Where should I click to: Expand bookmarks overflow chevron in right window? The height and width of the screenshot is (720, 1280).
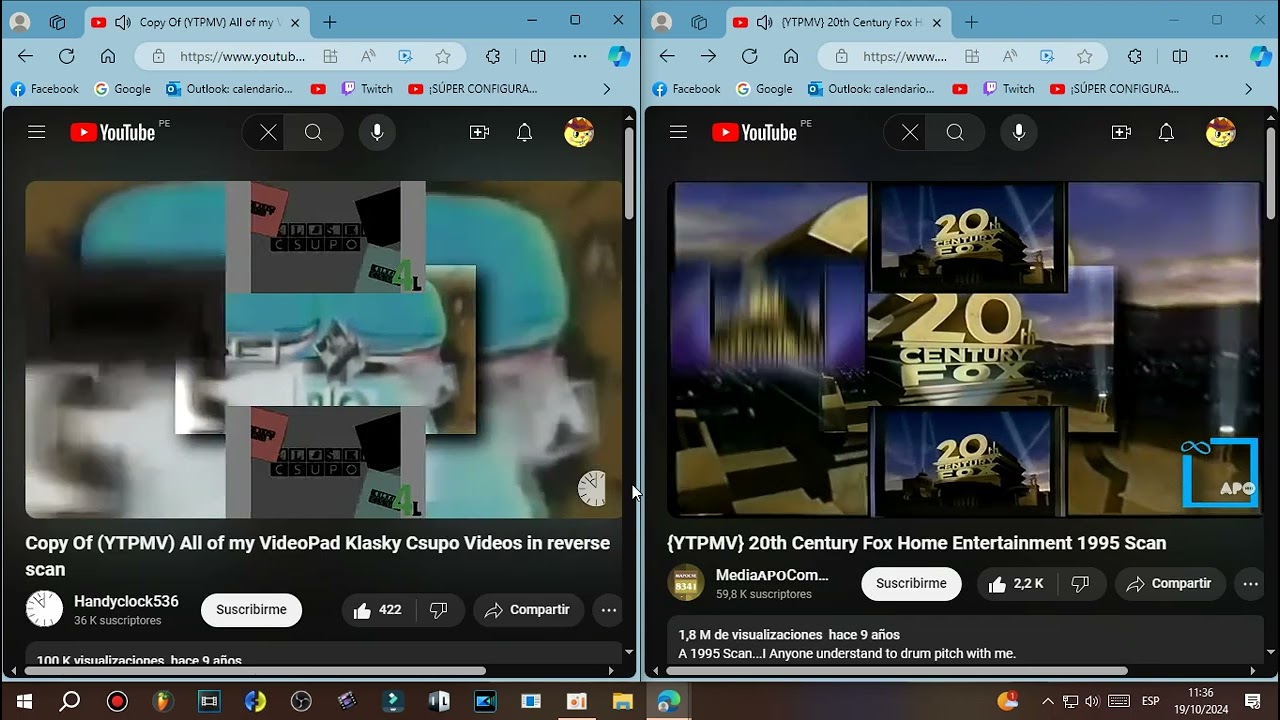pyautogui.click(x=1248, y=89)
